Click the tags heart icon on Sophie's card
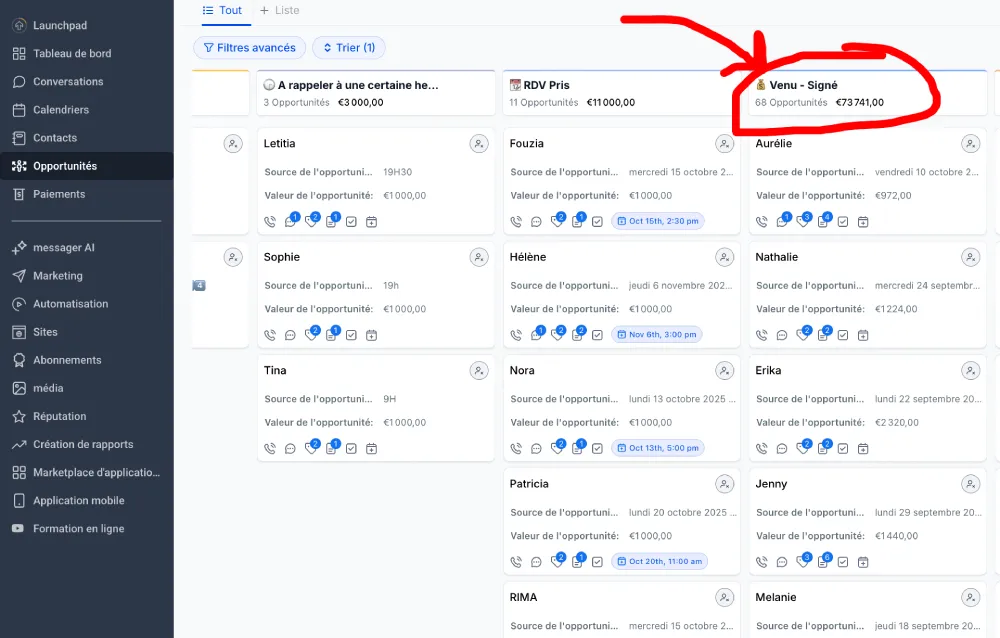This screenshot has height=638, width=1000. click(311, 335)
